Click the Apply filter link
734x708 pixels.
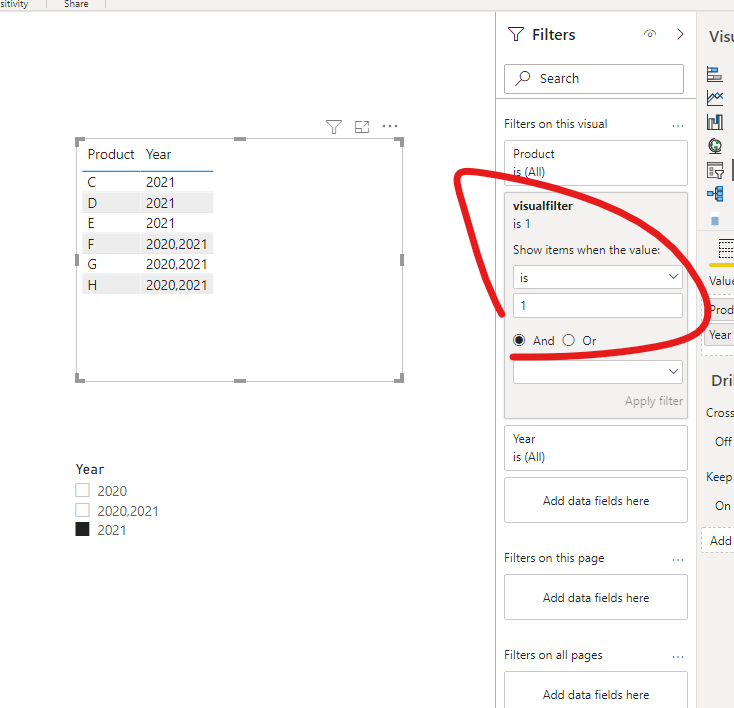click(653, 401)
